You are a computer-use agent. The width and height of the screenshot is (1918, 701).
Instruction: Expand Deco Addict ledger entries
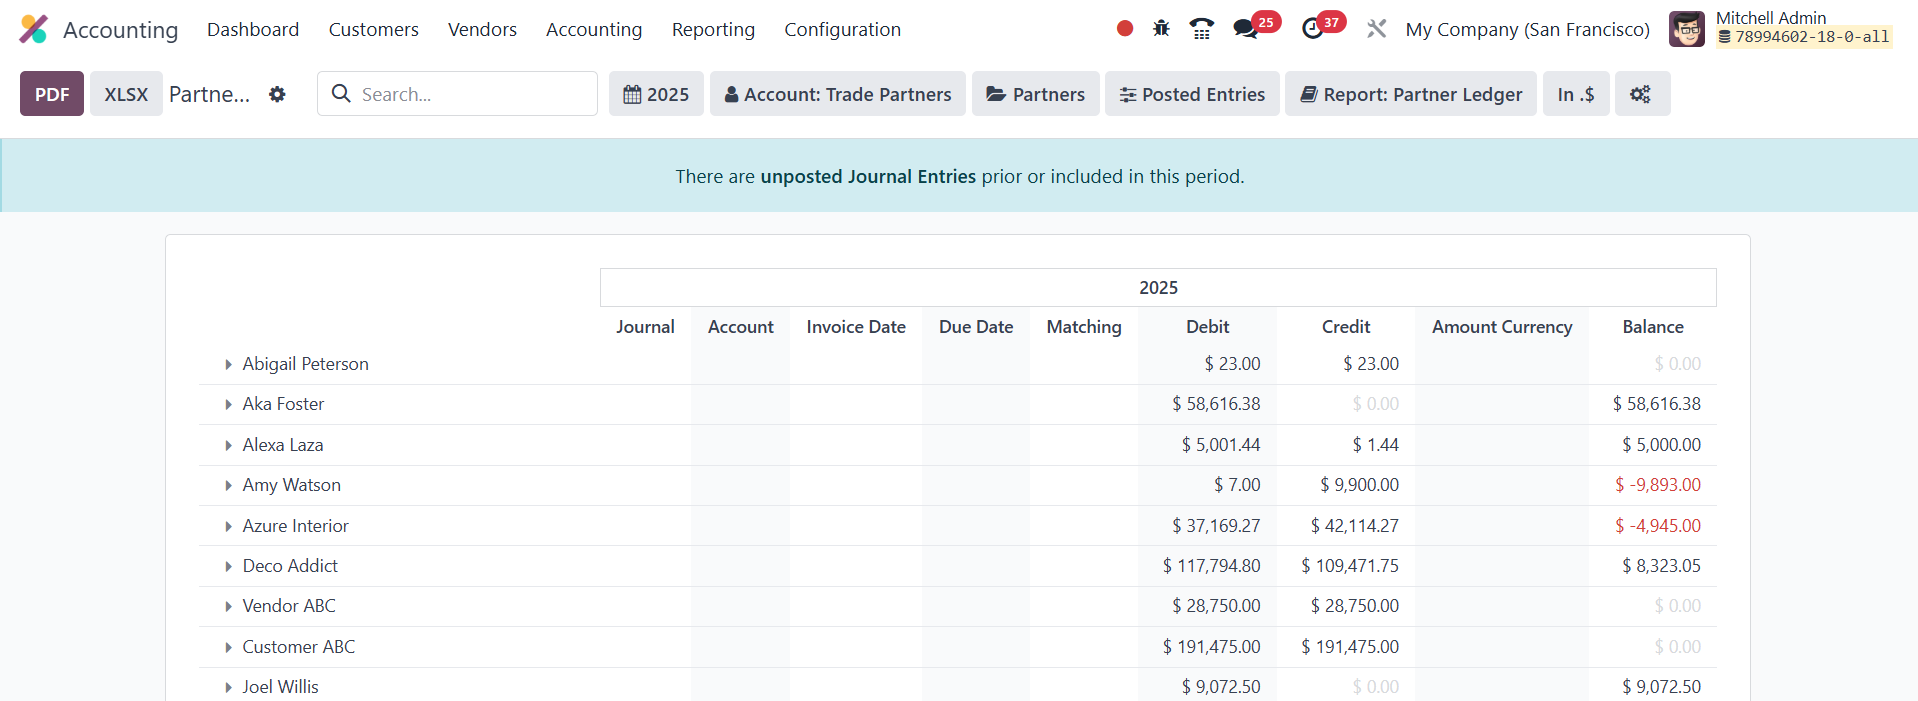click(x=229, y=567)
